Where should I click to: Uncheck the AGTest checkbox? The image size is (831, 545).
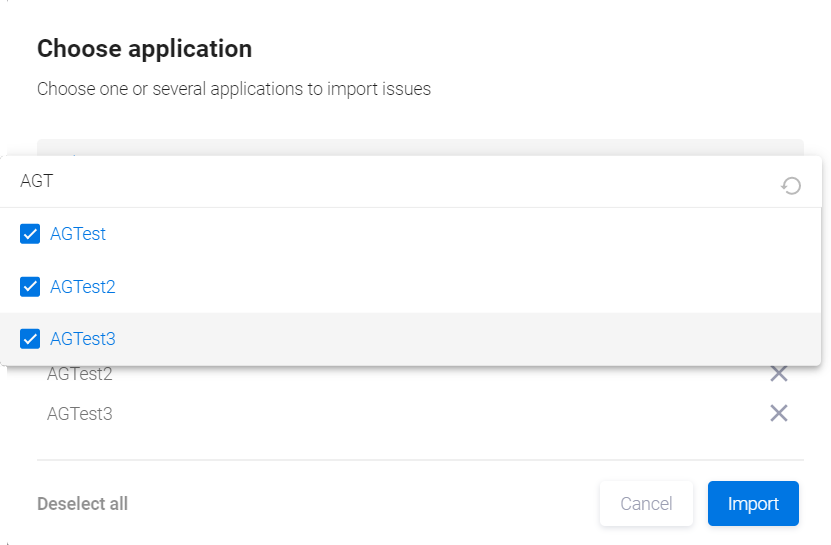30,234
